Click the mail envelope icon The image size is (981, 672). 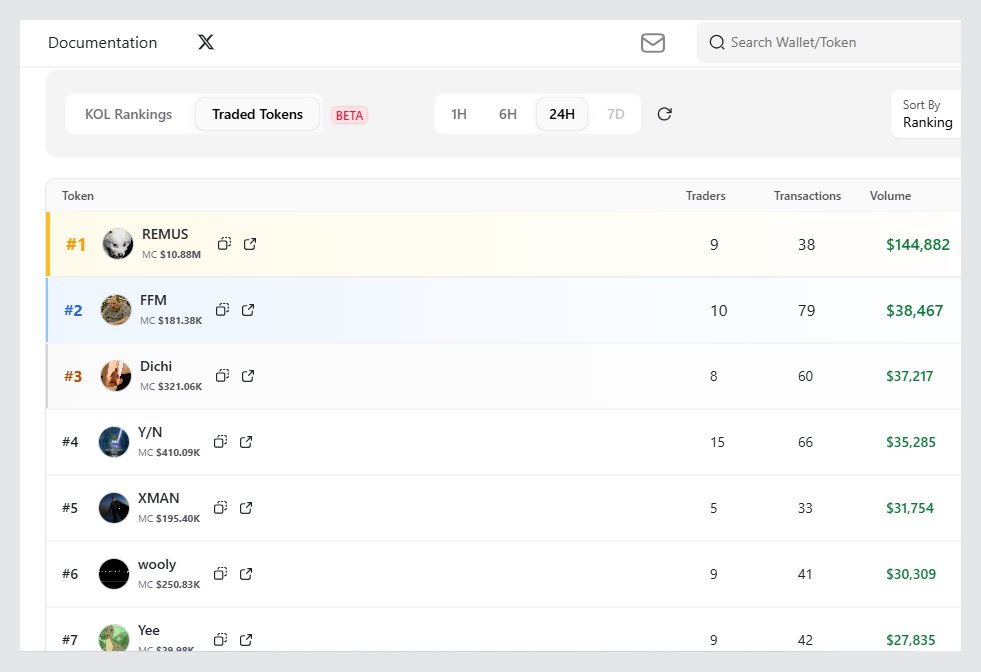653,43
